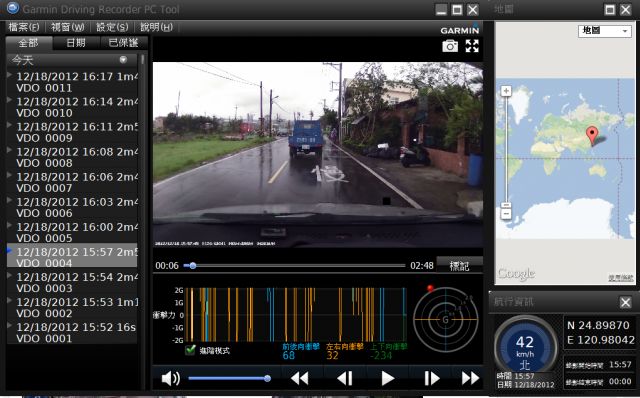Screen dimensions: 640x398
Task: Switch to the 全部 tab
Action: 29,43
